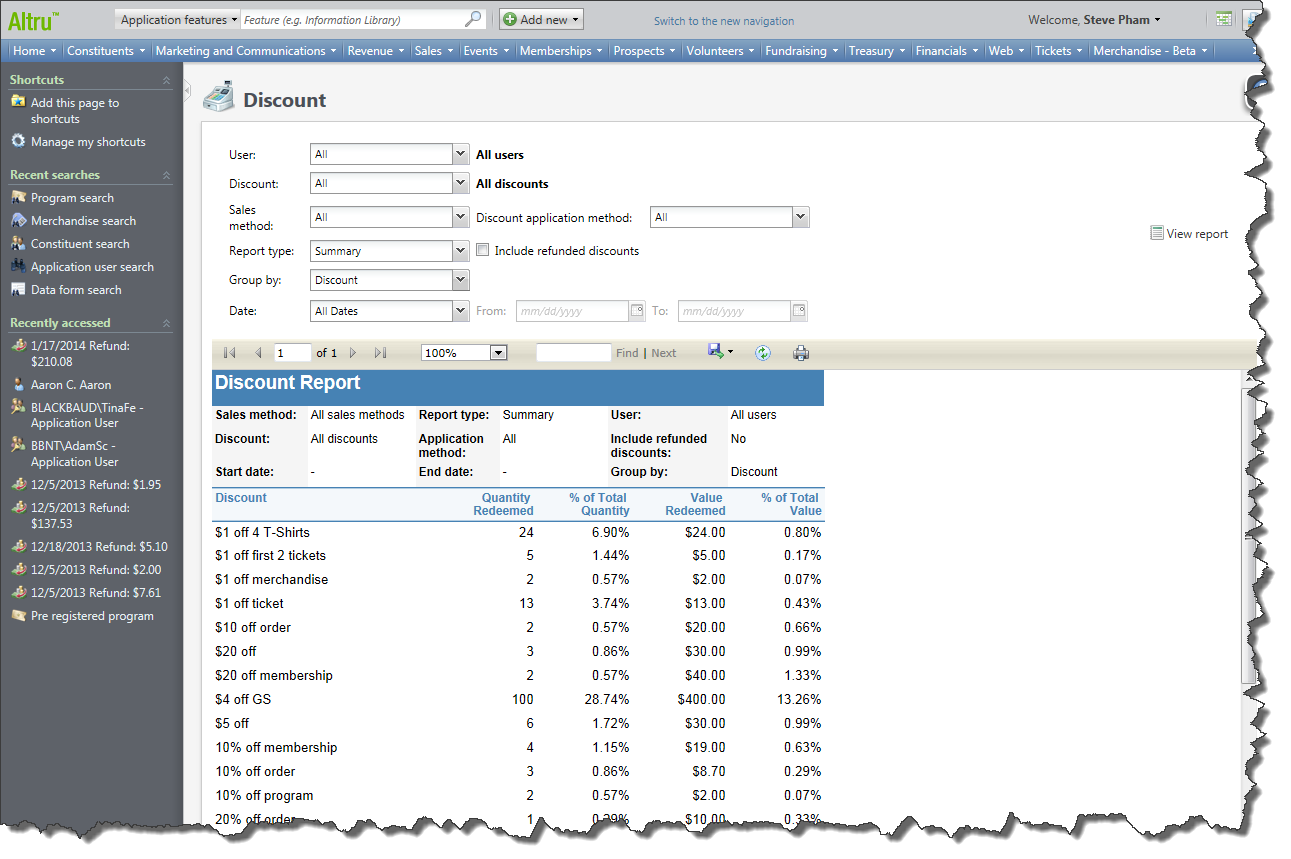This screenshot has height=859, width=1291.
Task: Go to next report page arrow
Action: tap(353, 353)
